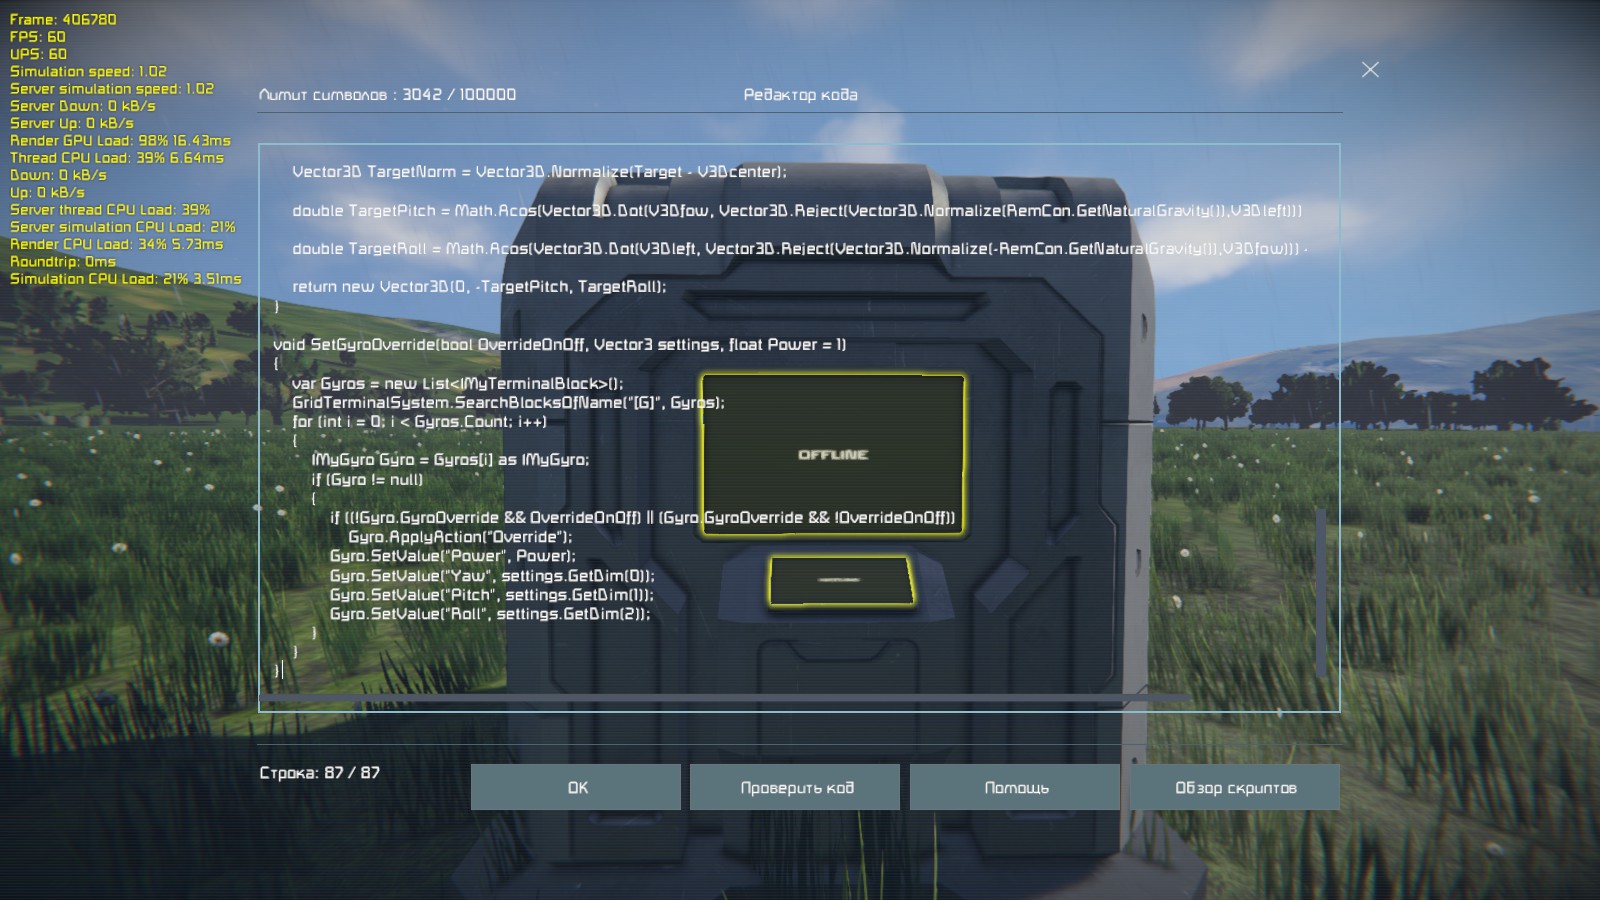Click the vertical scrollbar of the code area

coord(1321,590)
